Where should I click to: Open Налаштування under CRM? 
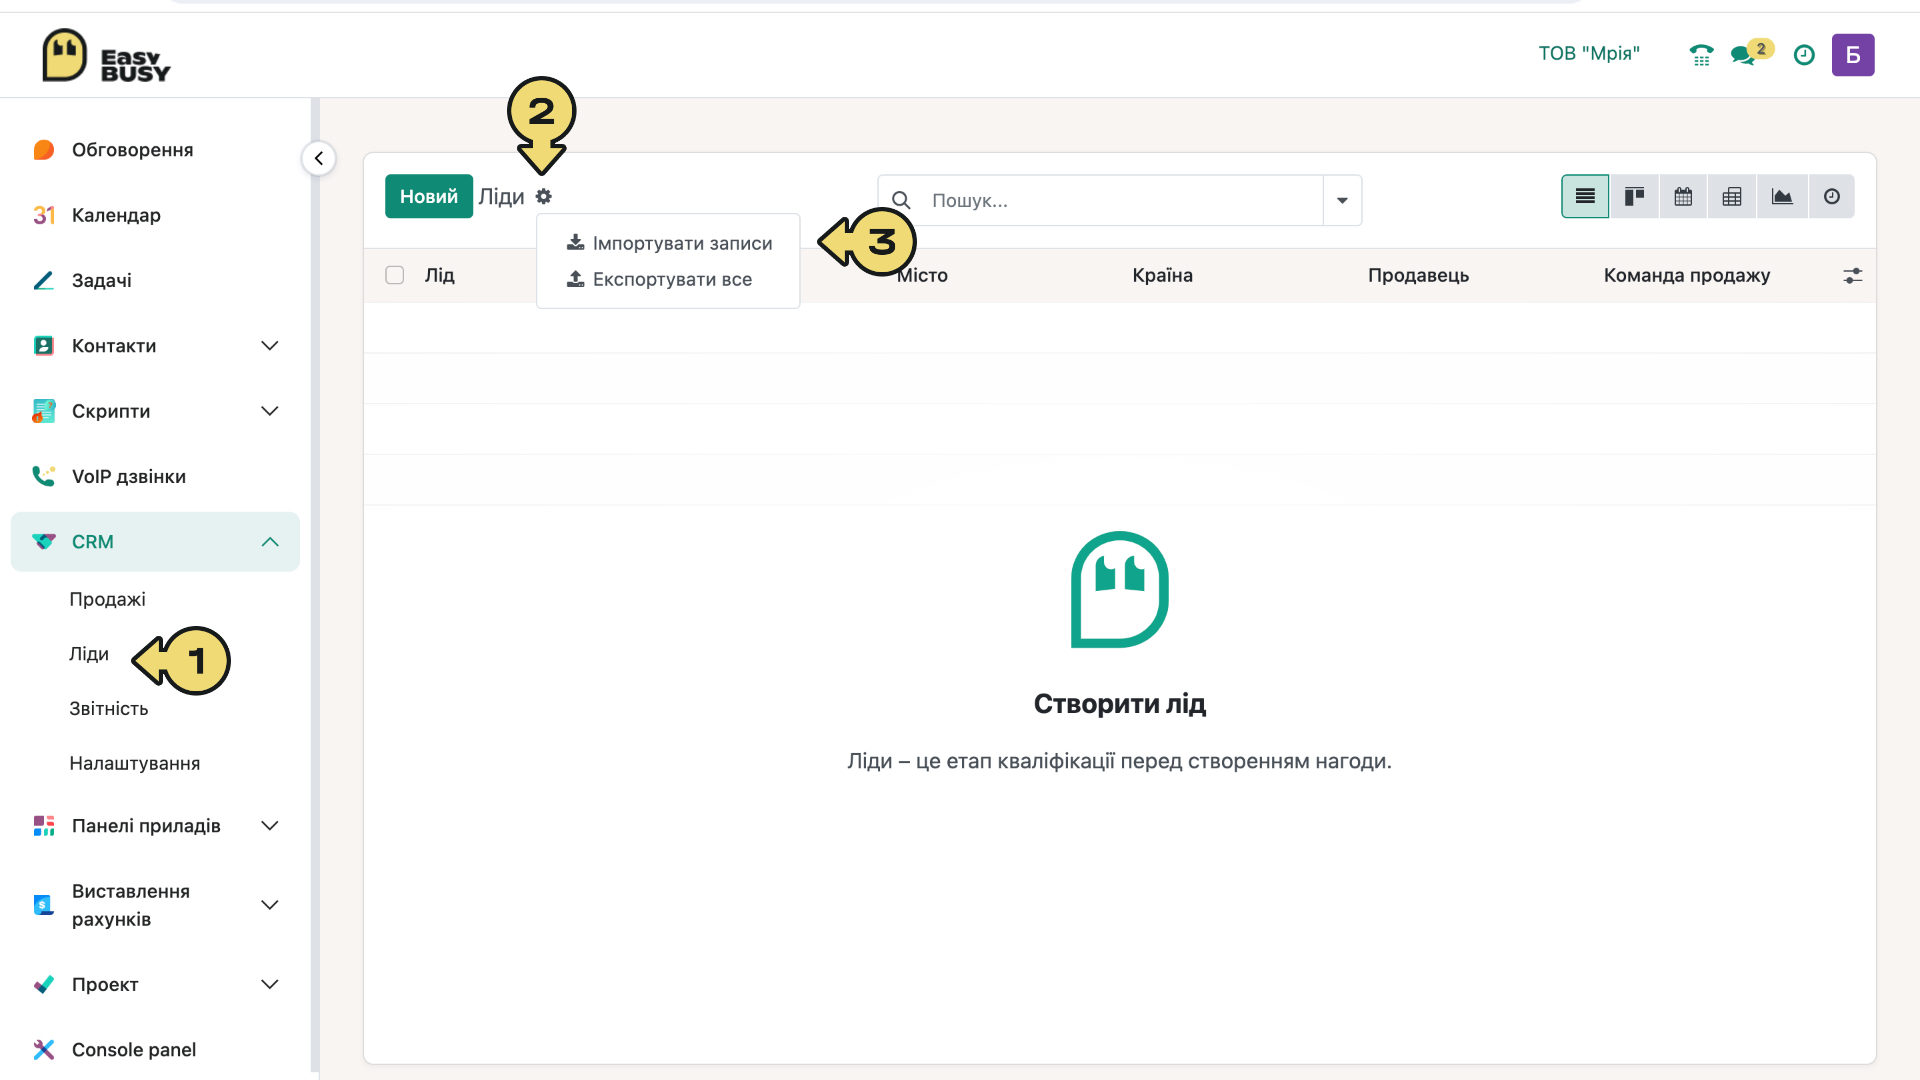point(135,763)
